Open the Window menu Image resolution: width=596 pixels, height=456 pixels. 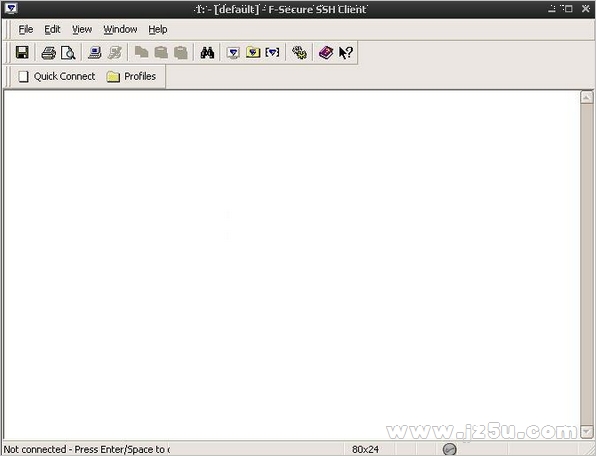[x=120, y=29]
